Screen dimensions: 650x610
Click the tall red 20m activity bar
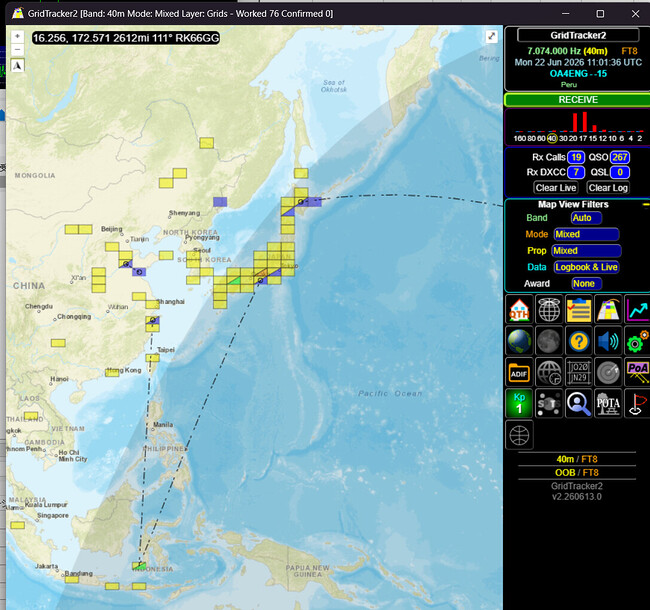[575, 122]
